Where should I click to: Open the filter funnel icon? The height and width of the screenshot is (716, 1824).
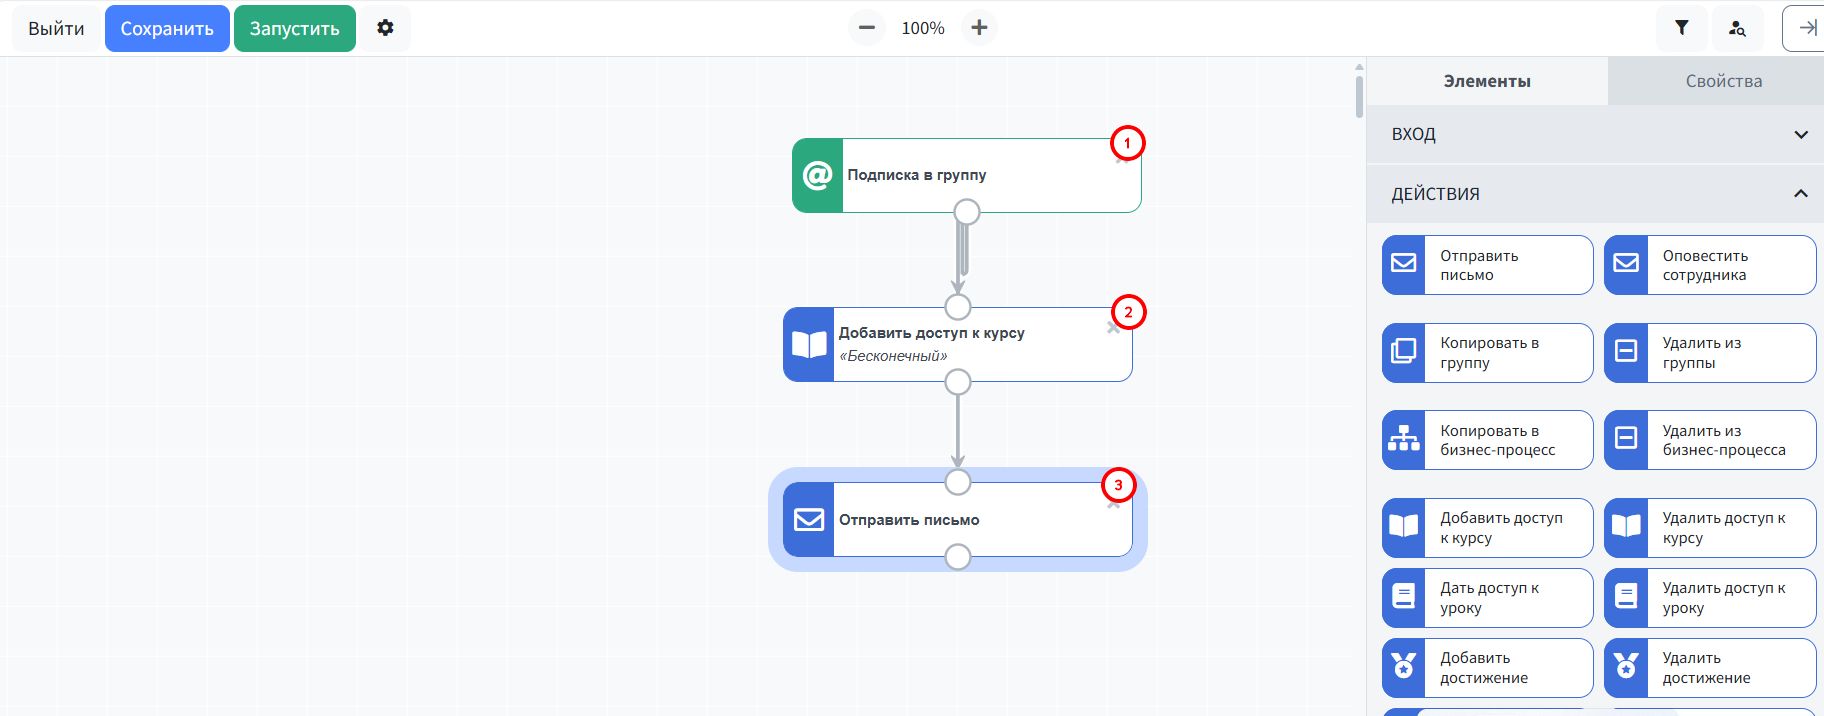[1681, 28]
